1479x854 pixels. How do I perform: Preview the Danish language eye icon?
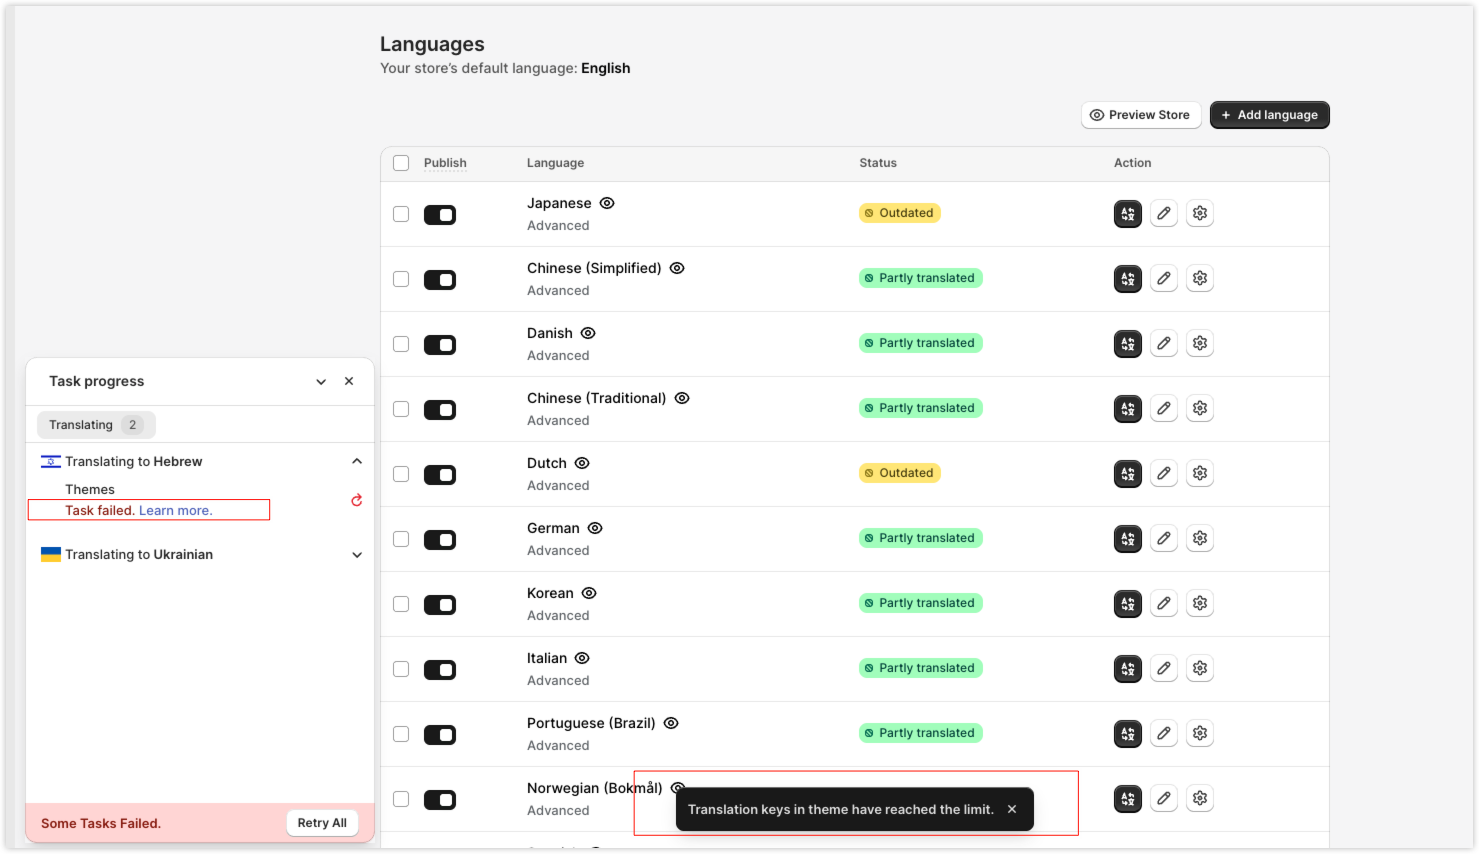(x=588, y=333)
